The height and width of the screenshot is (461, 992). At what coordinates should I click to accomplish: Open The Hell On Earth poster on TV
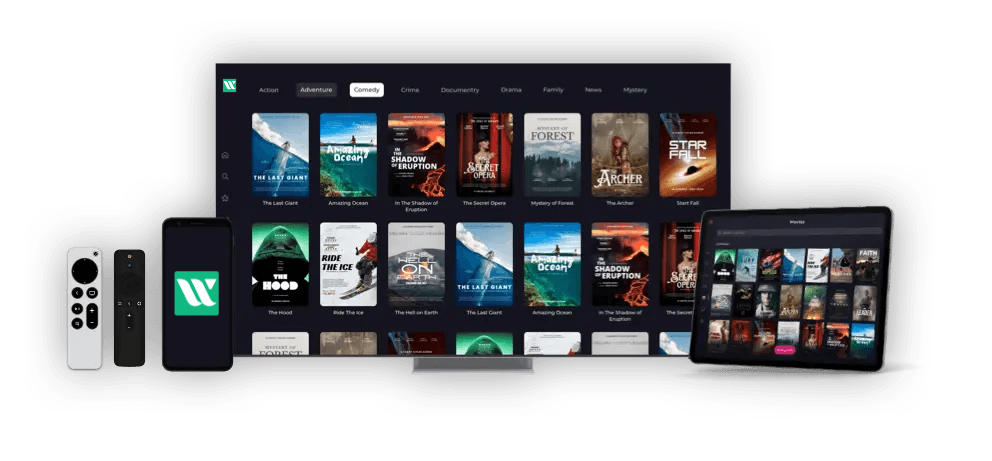tap(416, 264)
